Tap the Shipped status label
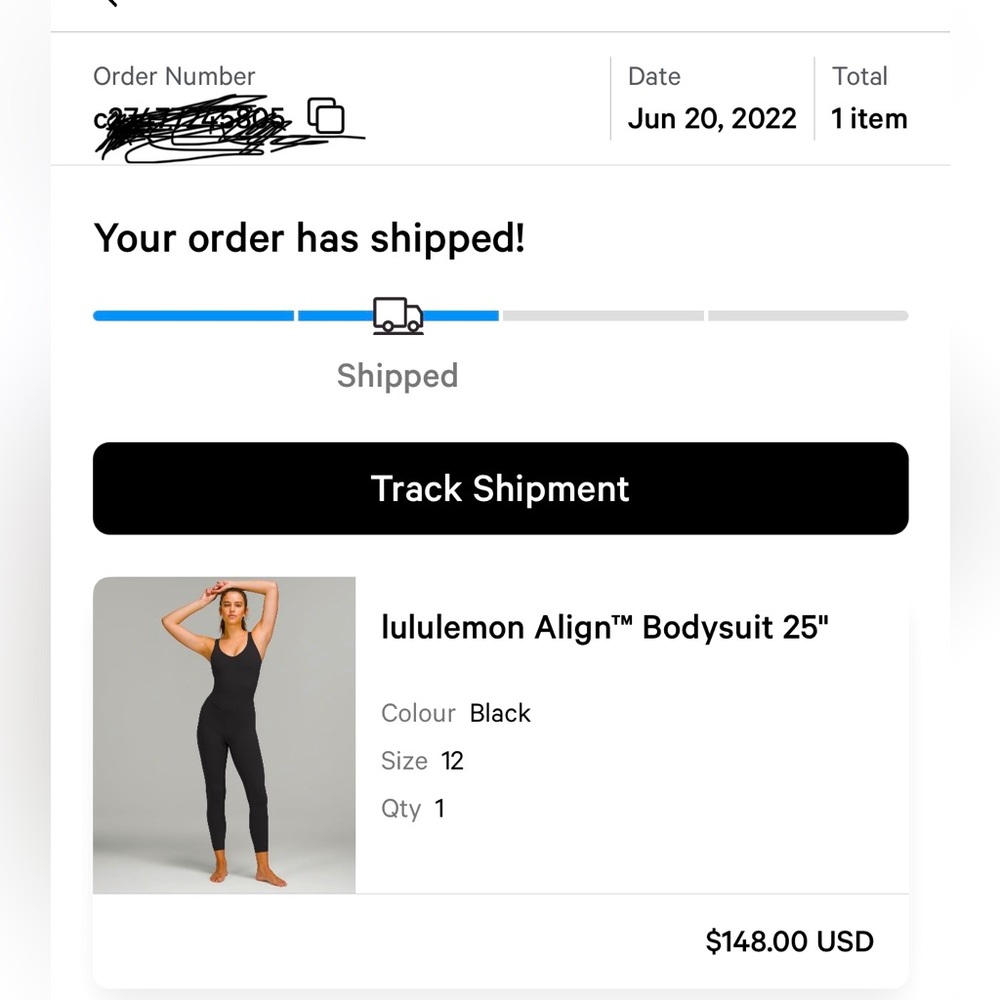The width and height of the screenshot is (1000, 1000). pyautogui.click(x=397, y=376)
